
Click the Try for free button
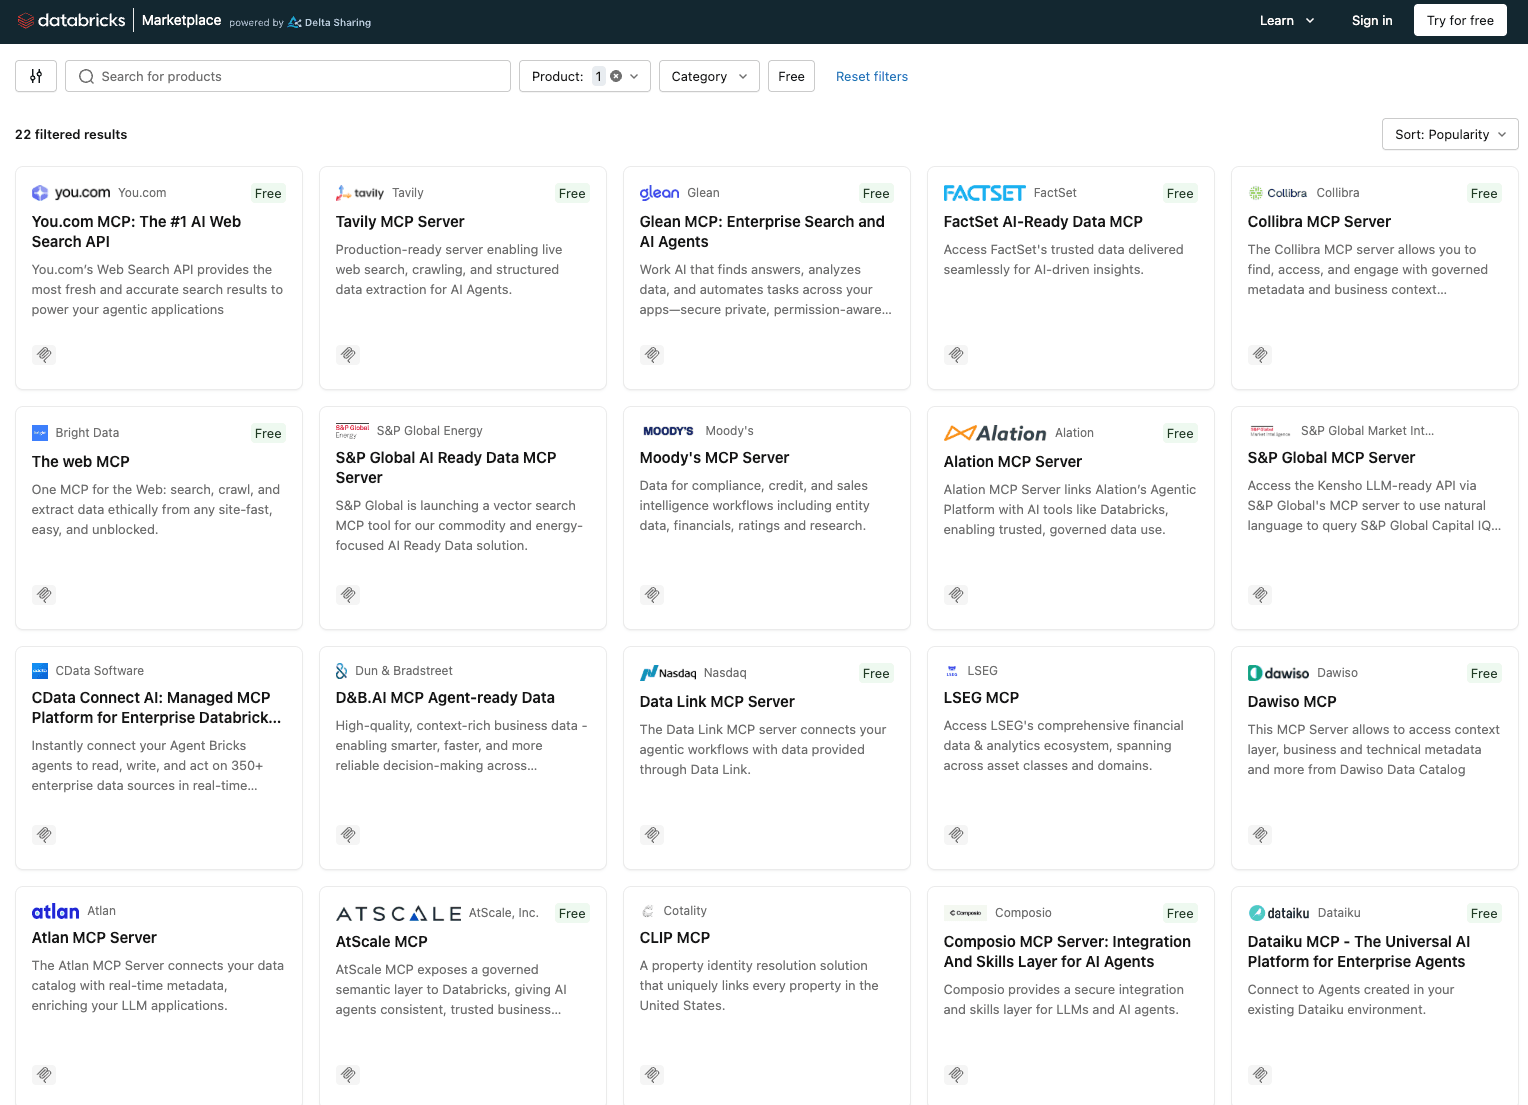[x=1460, y=20]
